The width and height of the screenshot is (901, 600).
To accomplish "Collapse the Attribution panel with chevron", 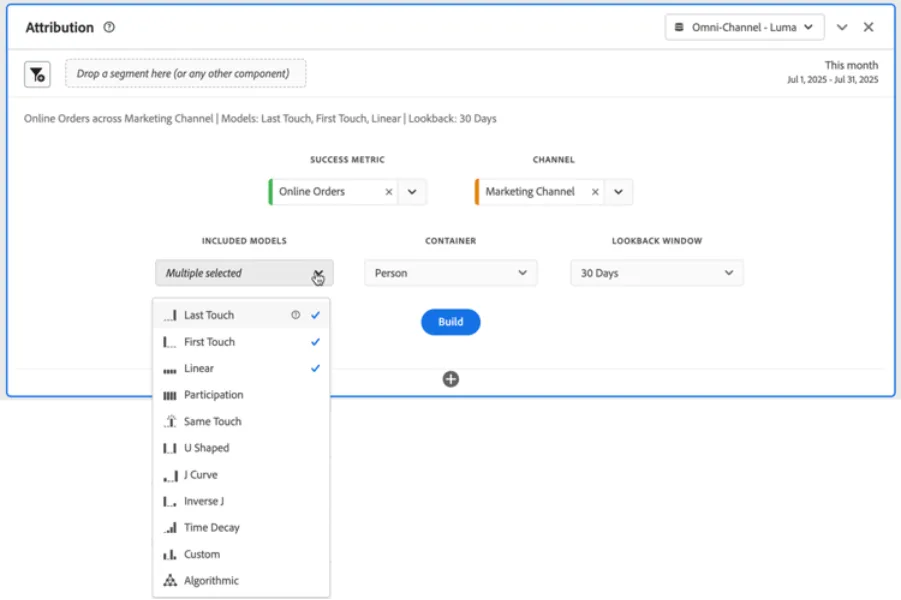I will pyautogui.click(x=842, y=27).
